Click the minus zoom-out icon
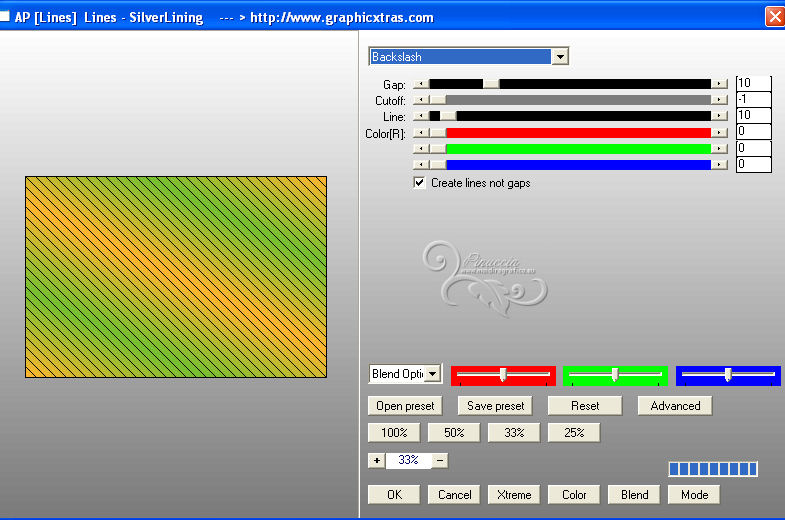 (440, 461)
